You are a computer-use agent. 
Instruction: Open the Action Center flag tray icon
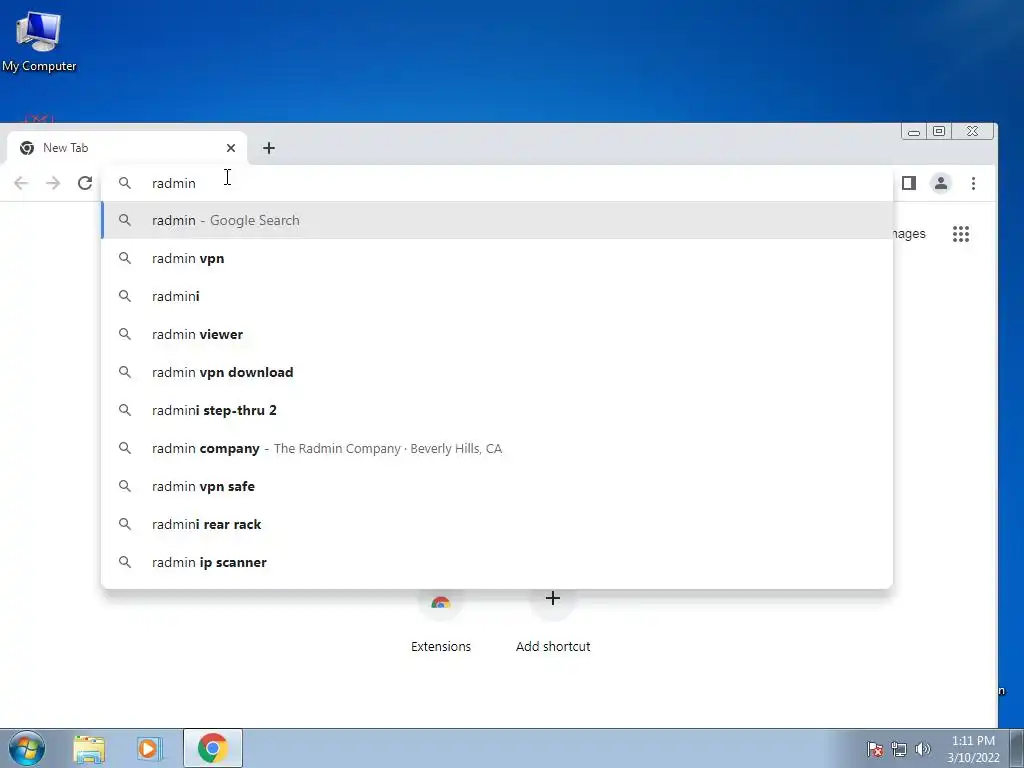pyautogui.click(x=875, y=749)
